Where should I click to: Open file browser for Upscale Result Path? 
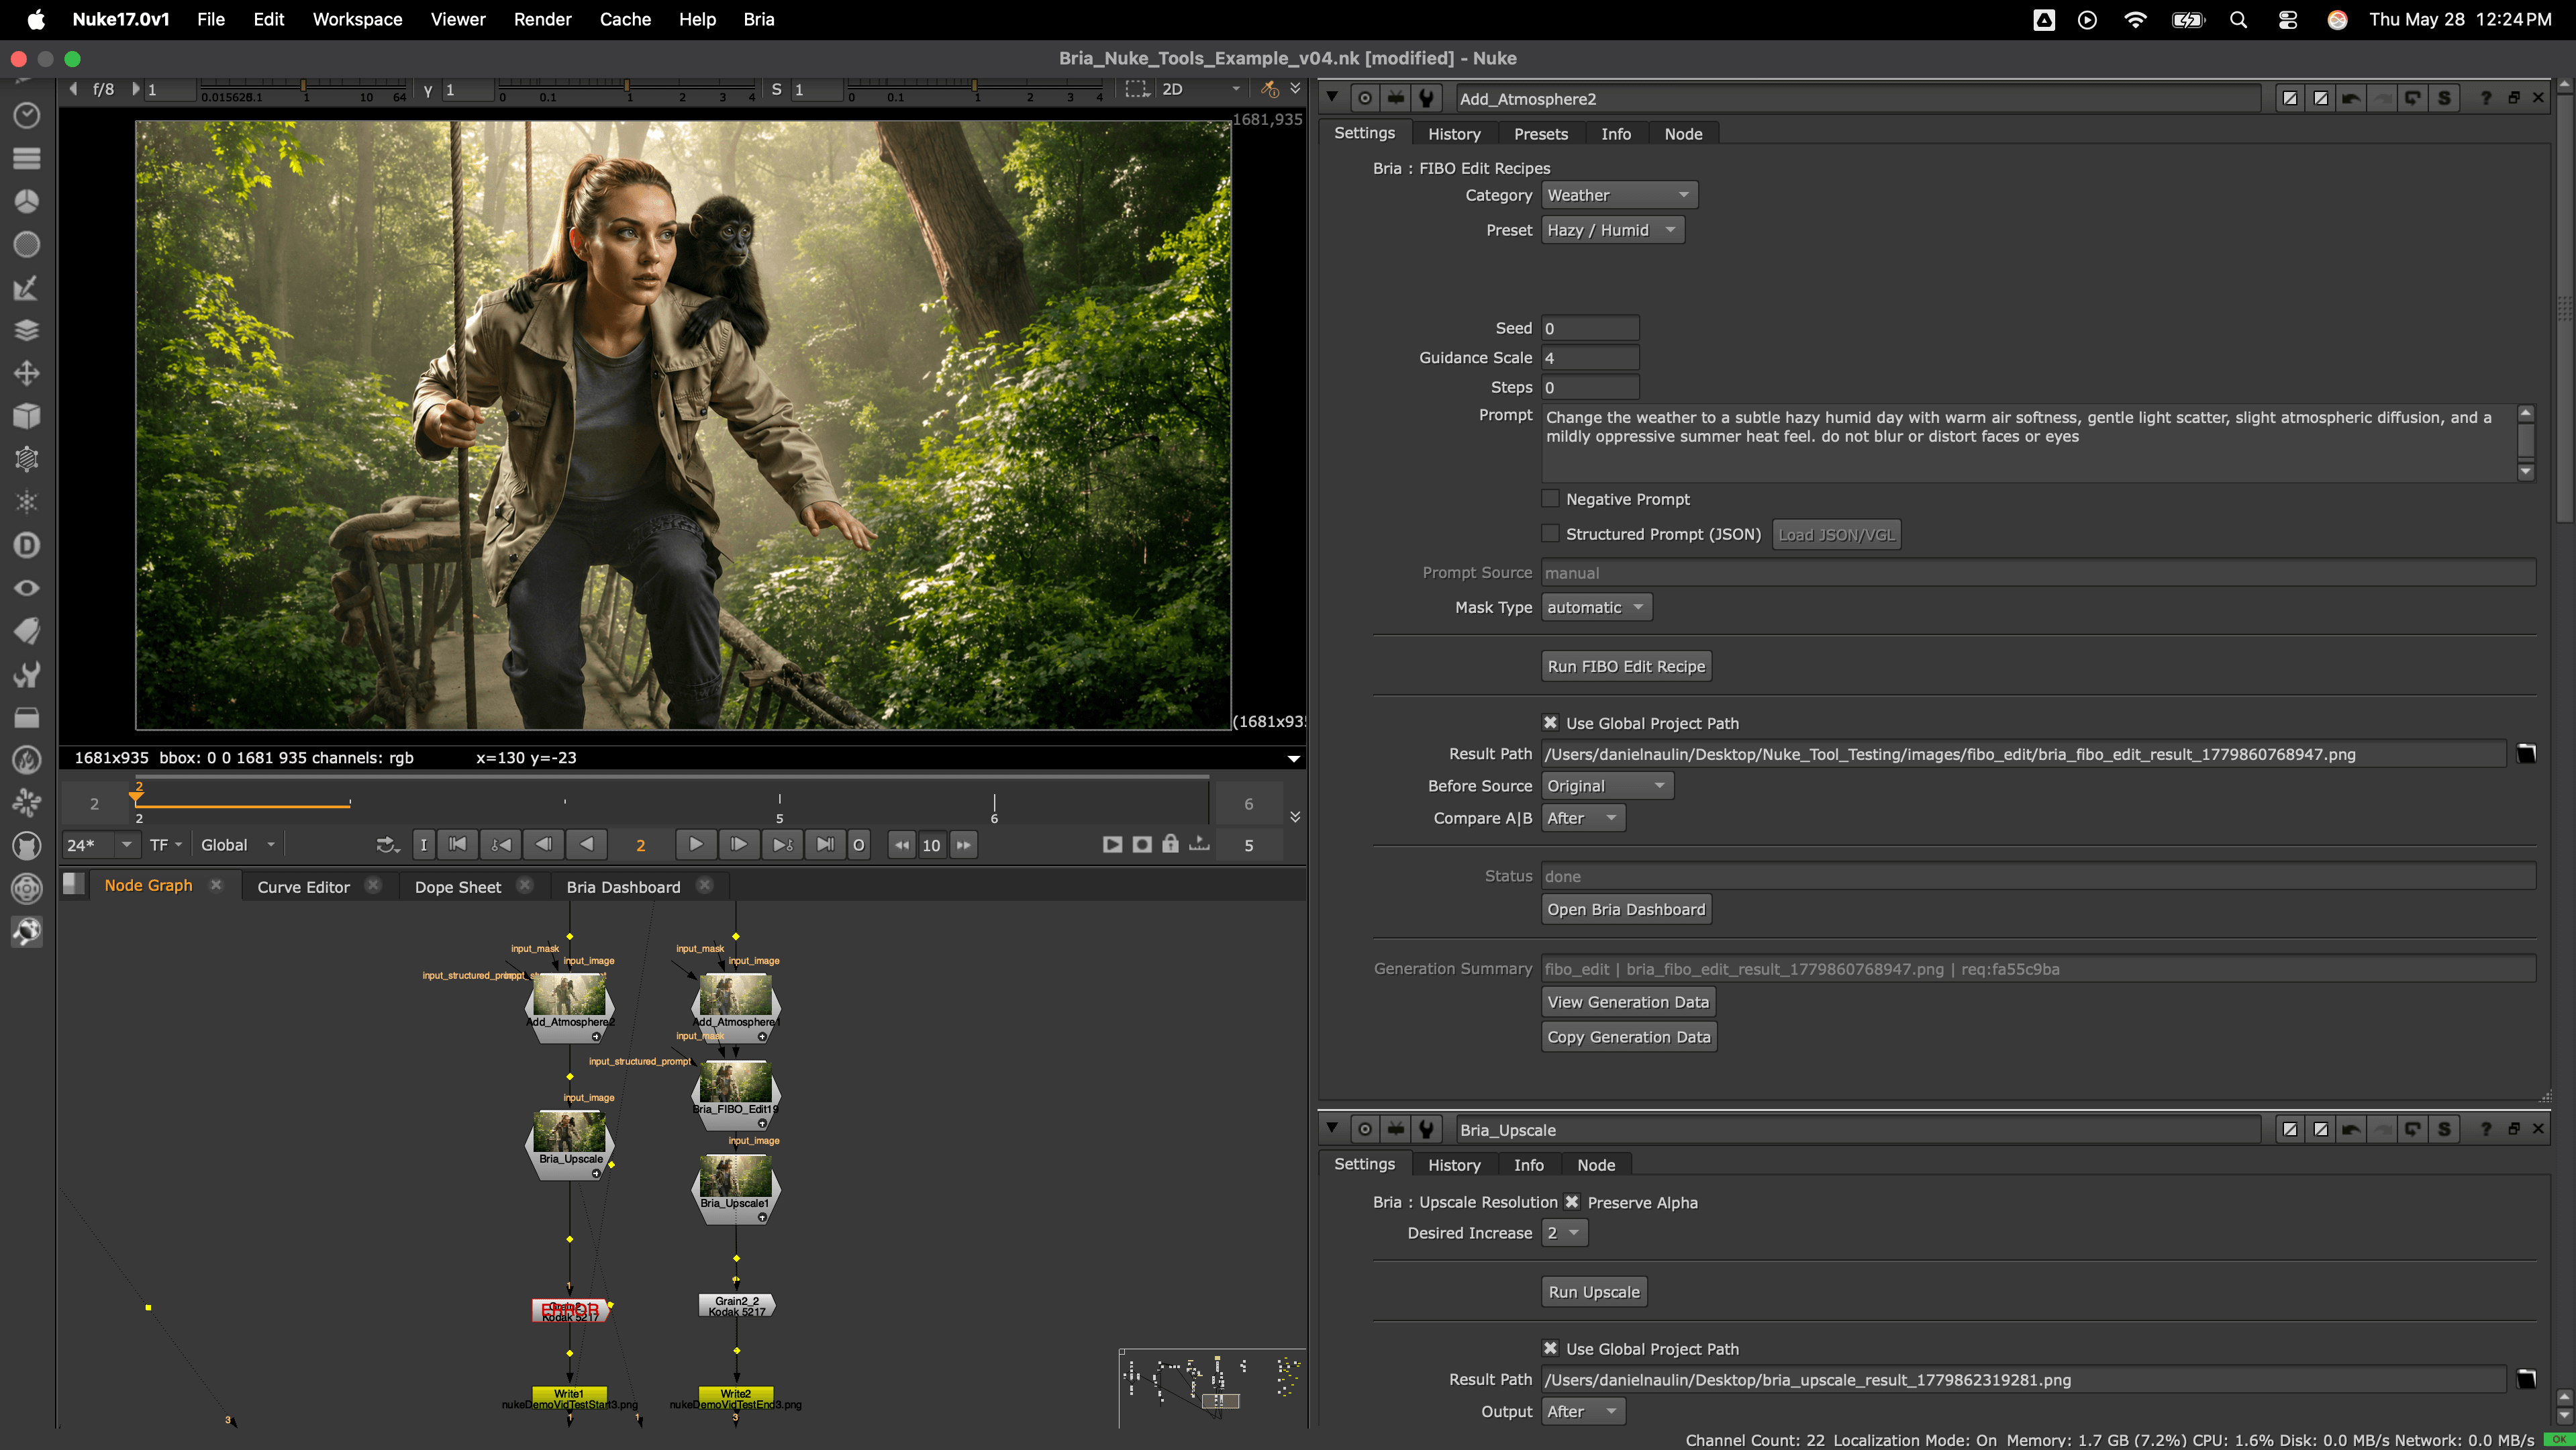[x=2526, y=1379]
